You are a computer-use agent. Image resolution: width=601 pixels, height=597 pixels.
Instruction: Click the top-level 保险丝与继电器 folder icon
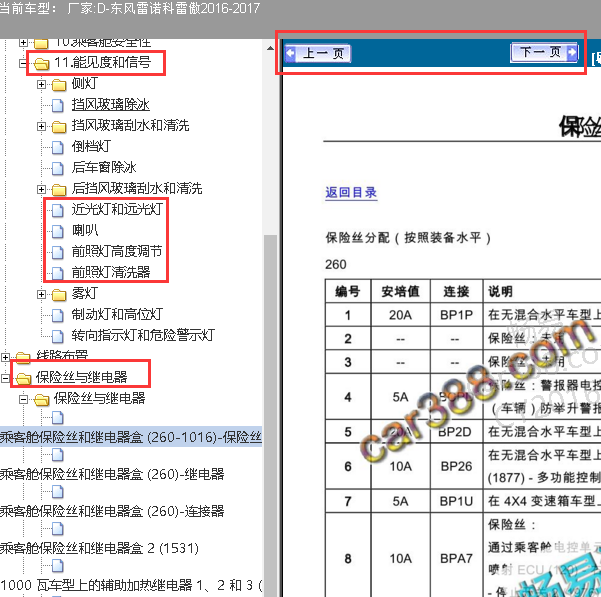23,379
